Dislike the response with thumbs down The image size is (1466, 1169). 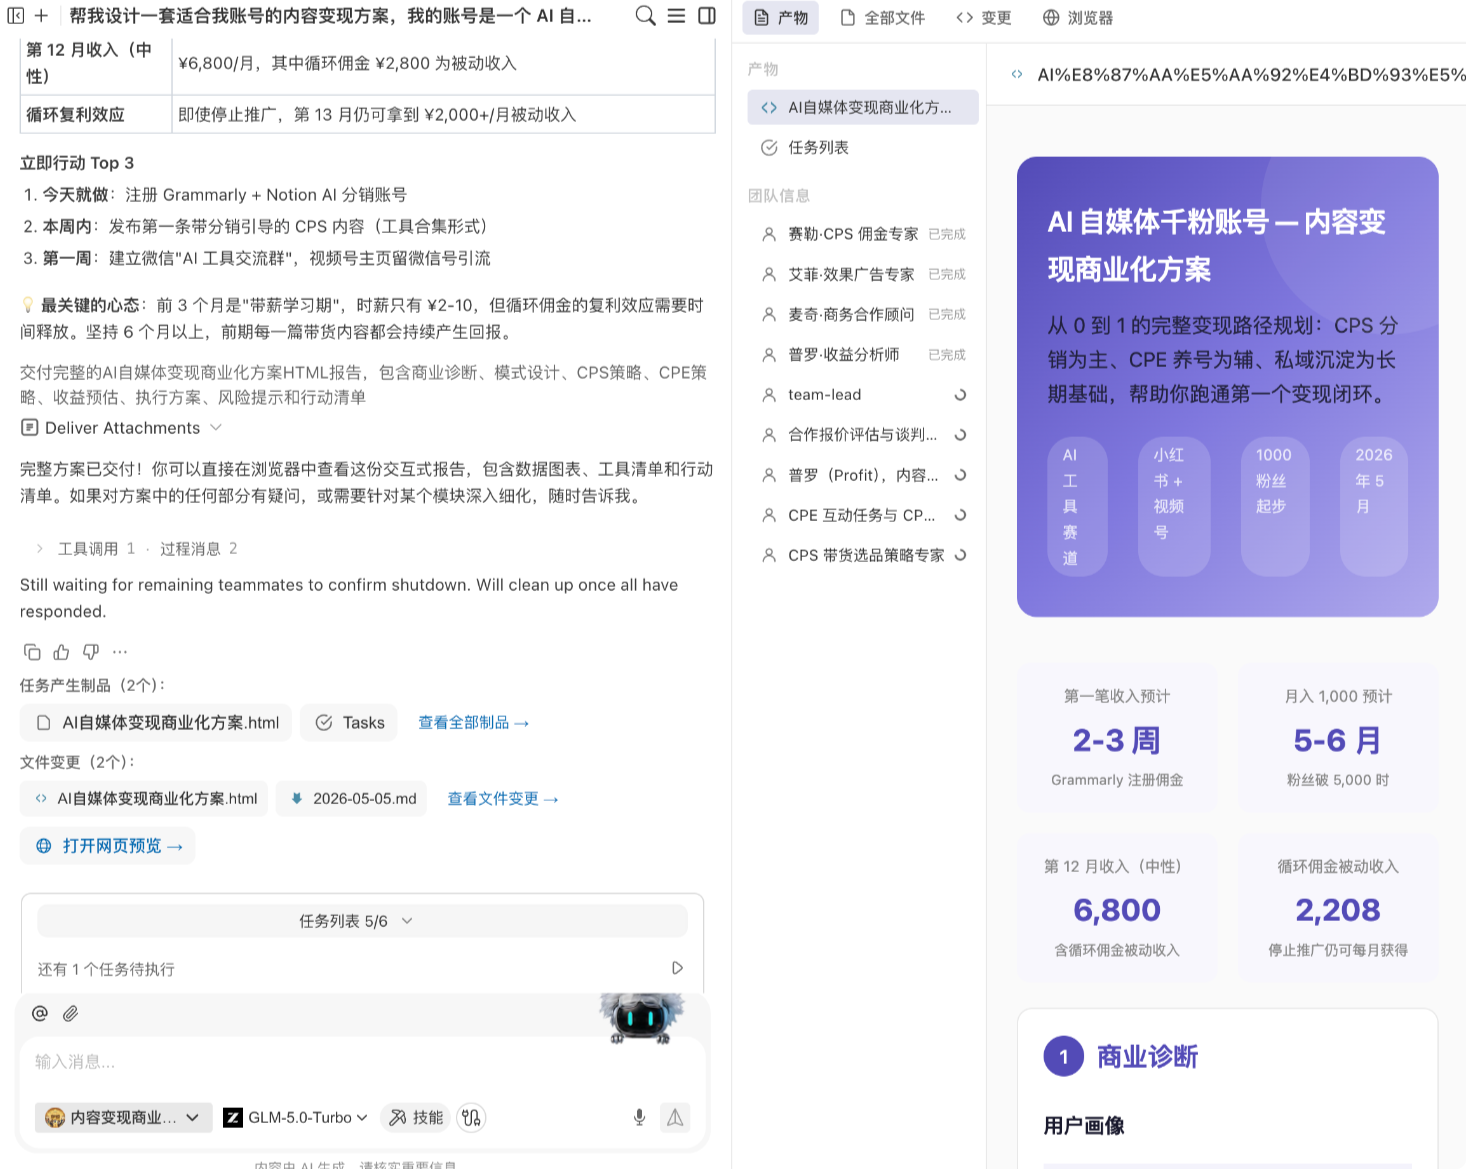point(91,652)
